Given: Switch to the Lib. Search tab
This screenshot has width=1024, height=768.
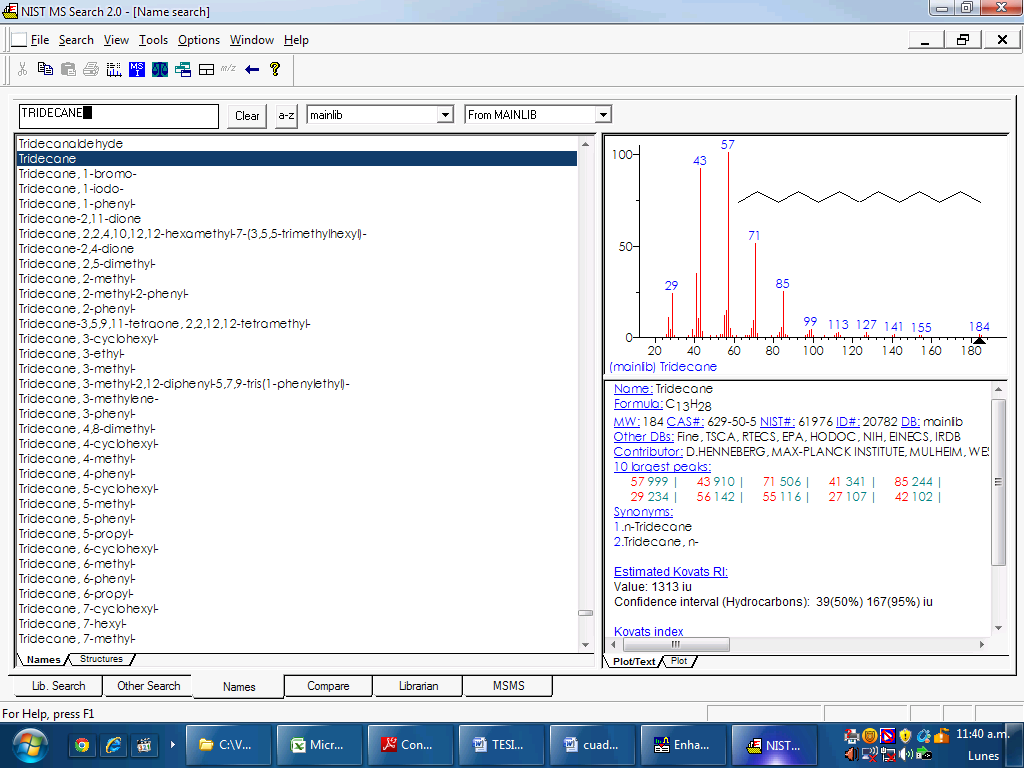Looking at the screenshot, I should coord(59,686).
